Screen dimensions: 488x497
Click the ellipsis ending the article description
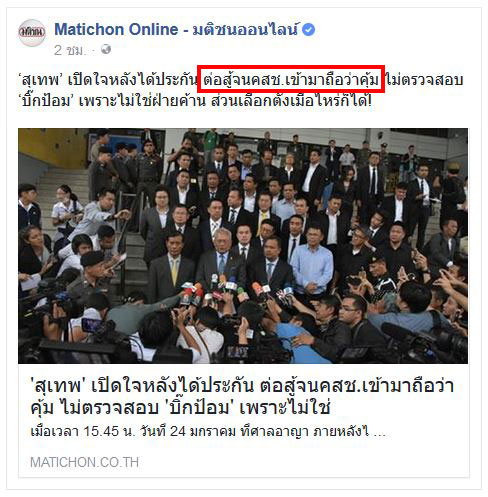[380, 434]
